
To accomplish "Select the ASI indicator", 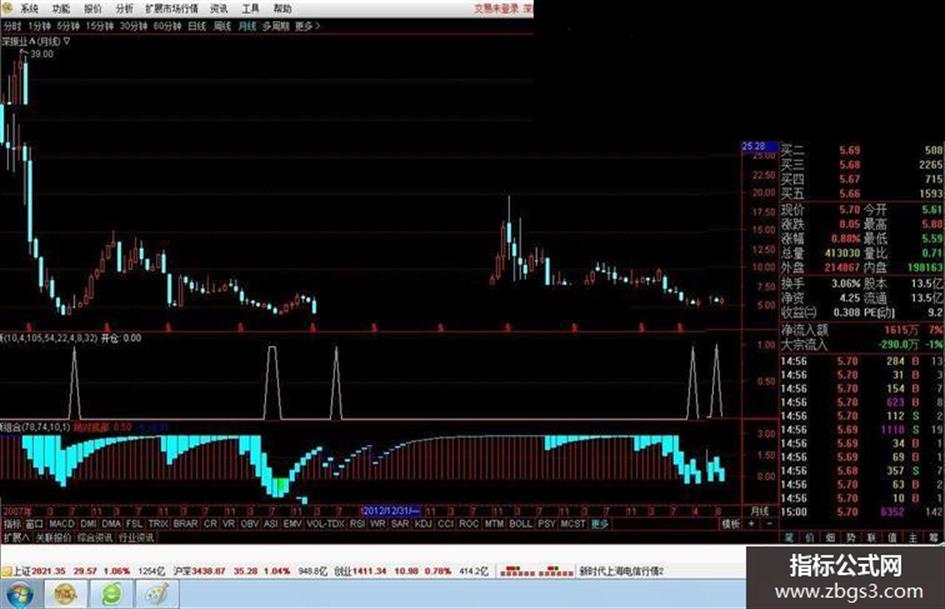I will point(271,524).
